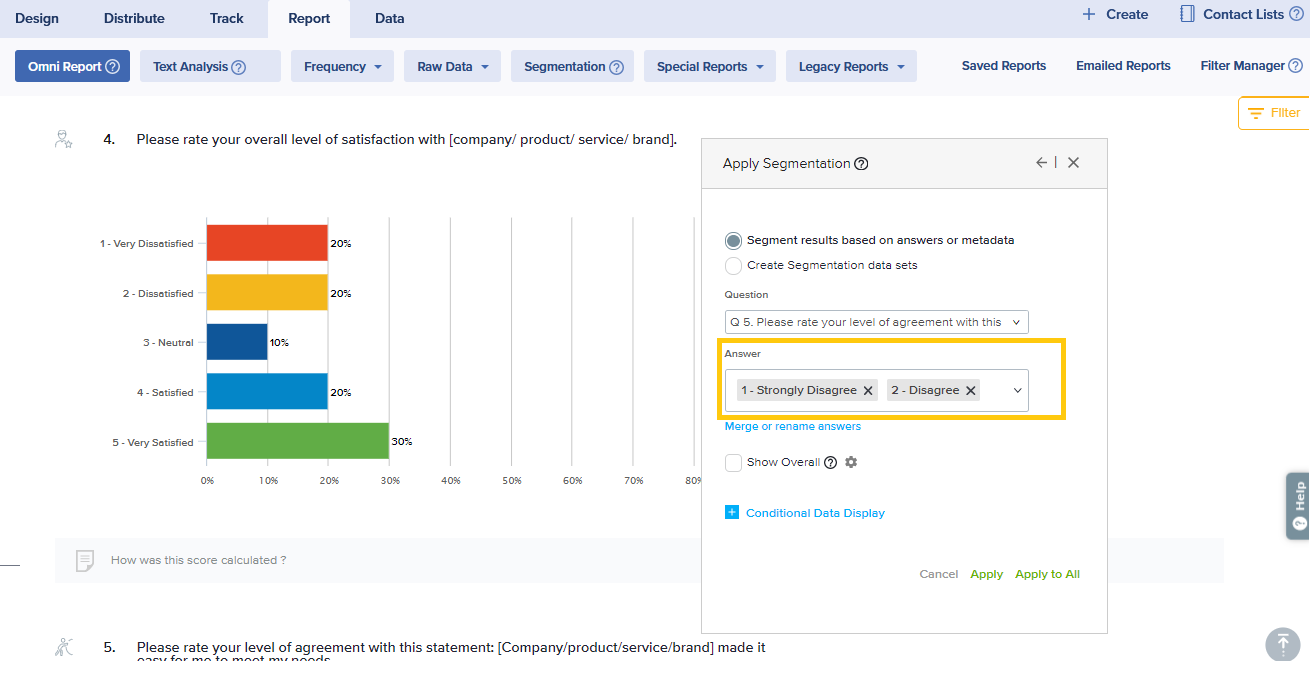Click the Contact Lists help icon
Screen dimensions: 1315x685
(1296, 15)
